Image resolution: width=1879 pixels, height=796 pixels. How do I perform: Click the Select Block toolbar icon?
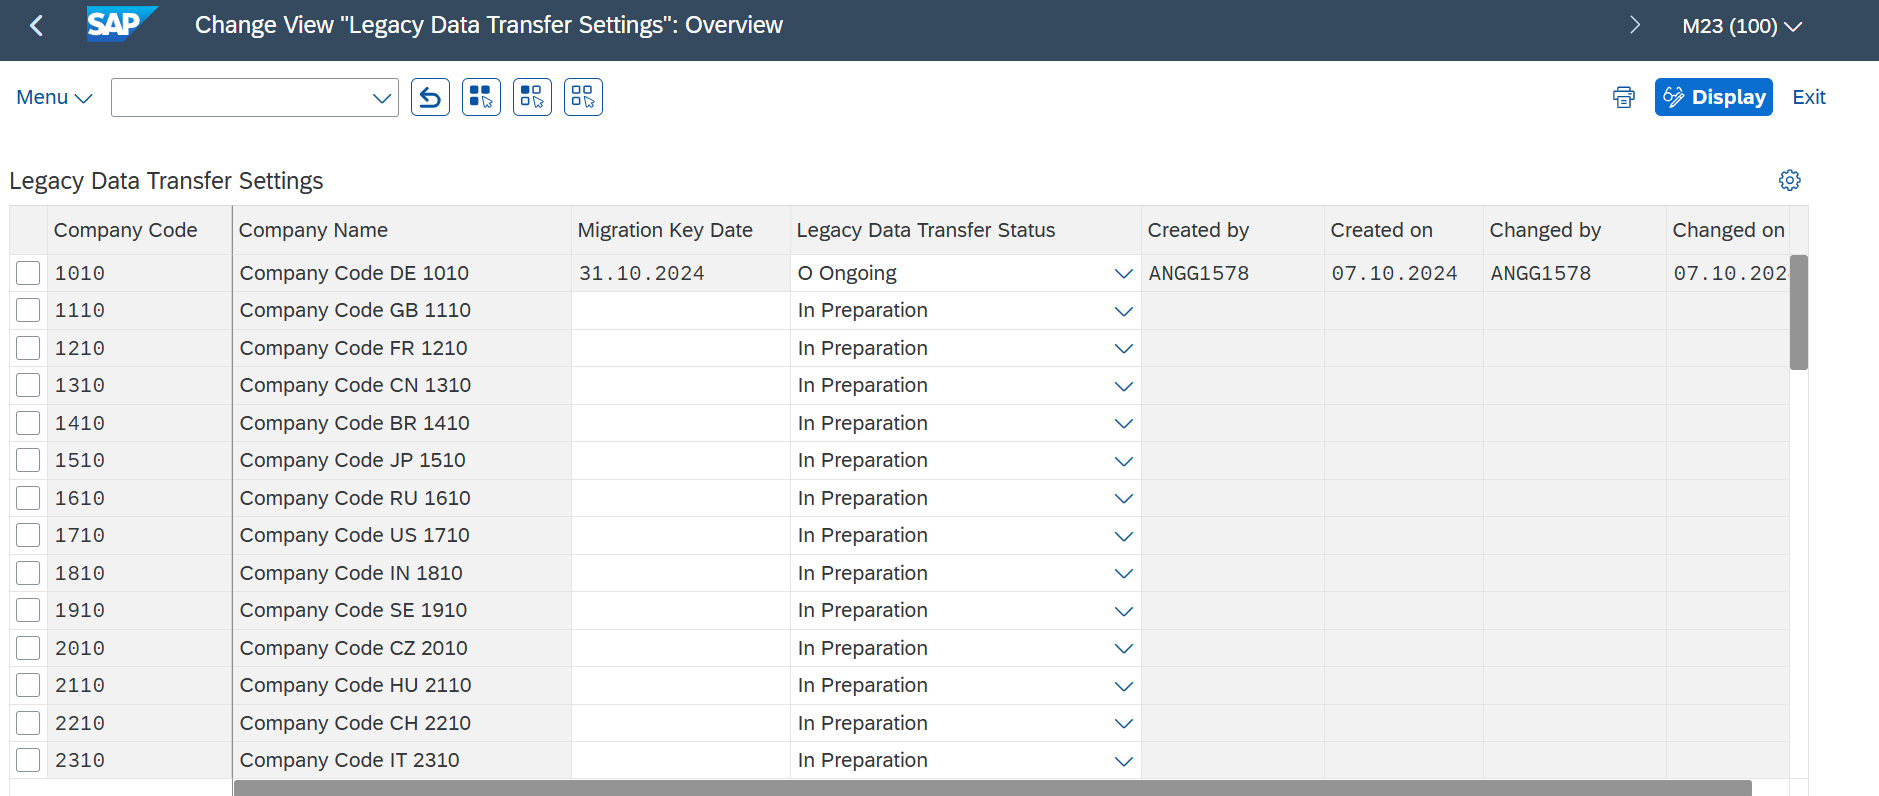click(x=532, y=97)
